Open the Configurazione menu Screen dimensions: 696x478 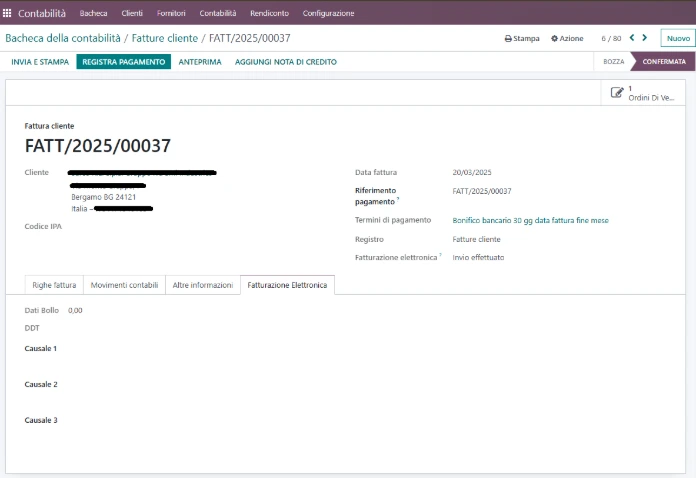(x=328, y=13)
